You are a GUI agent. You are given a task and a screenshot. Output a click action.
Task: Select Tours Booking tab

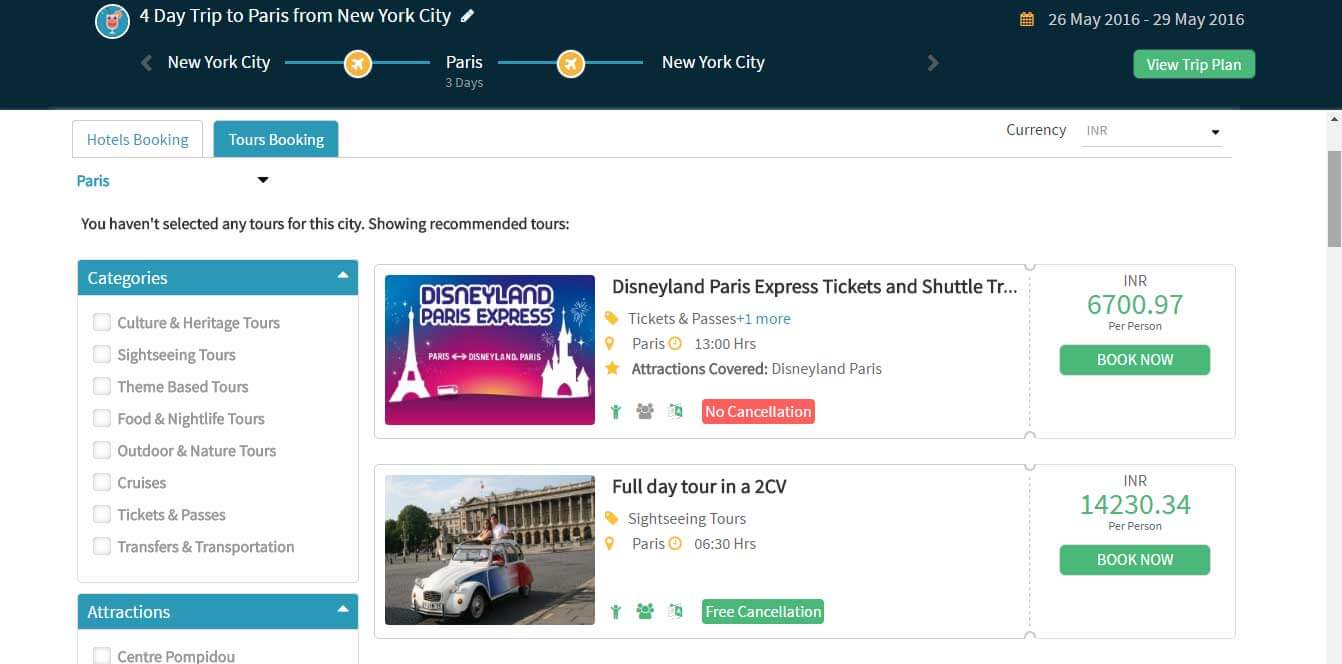[x=276, y=139]
